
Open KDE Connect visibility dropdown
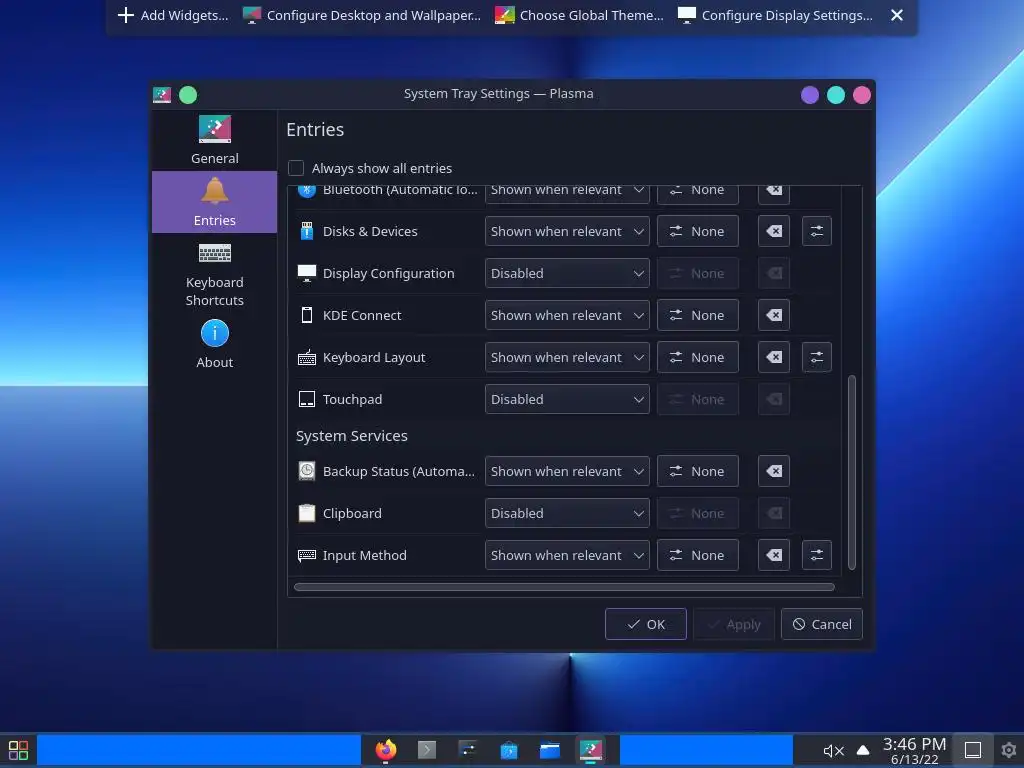(567, 315)
